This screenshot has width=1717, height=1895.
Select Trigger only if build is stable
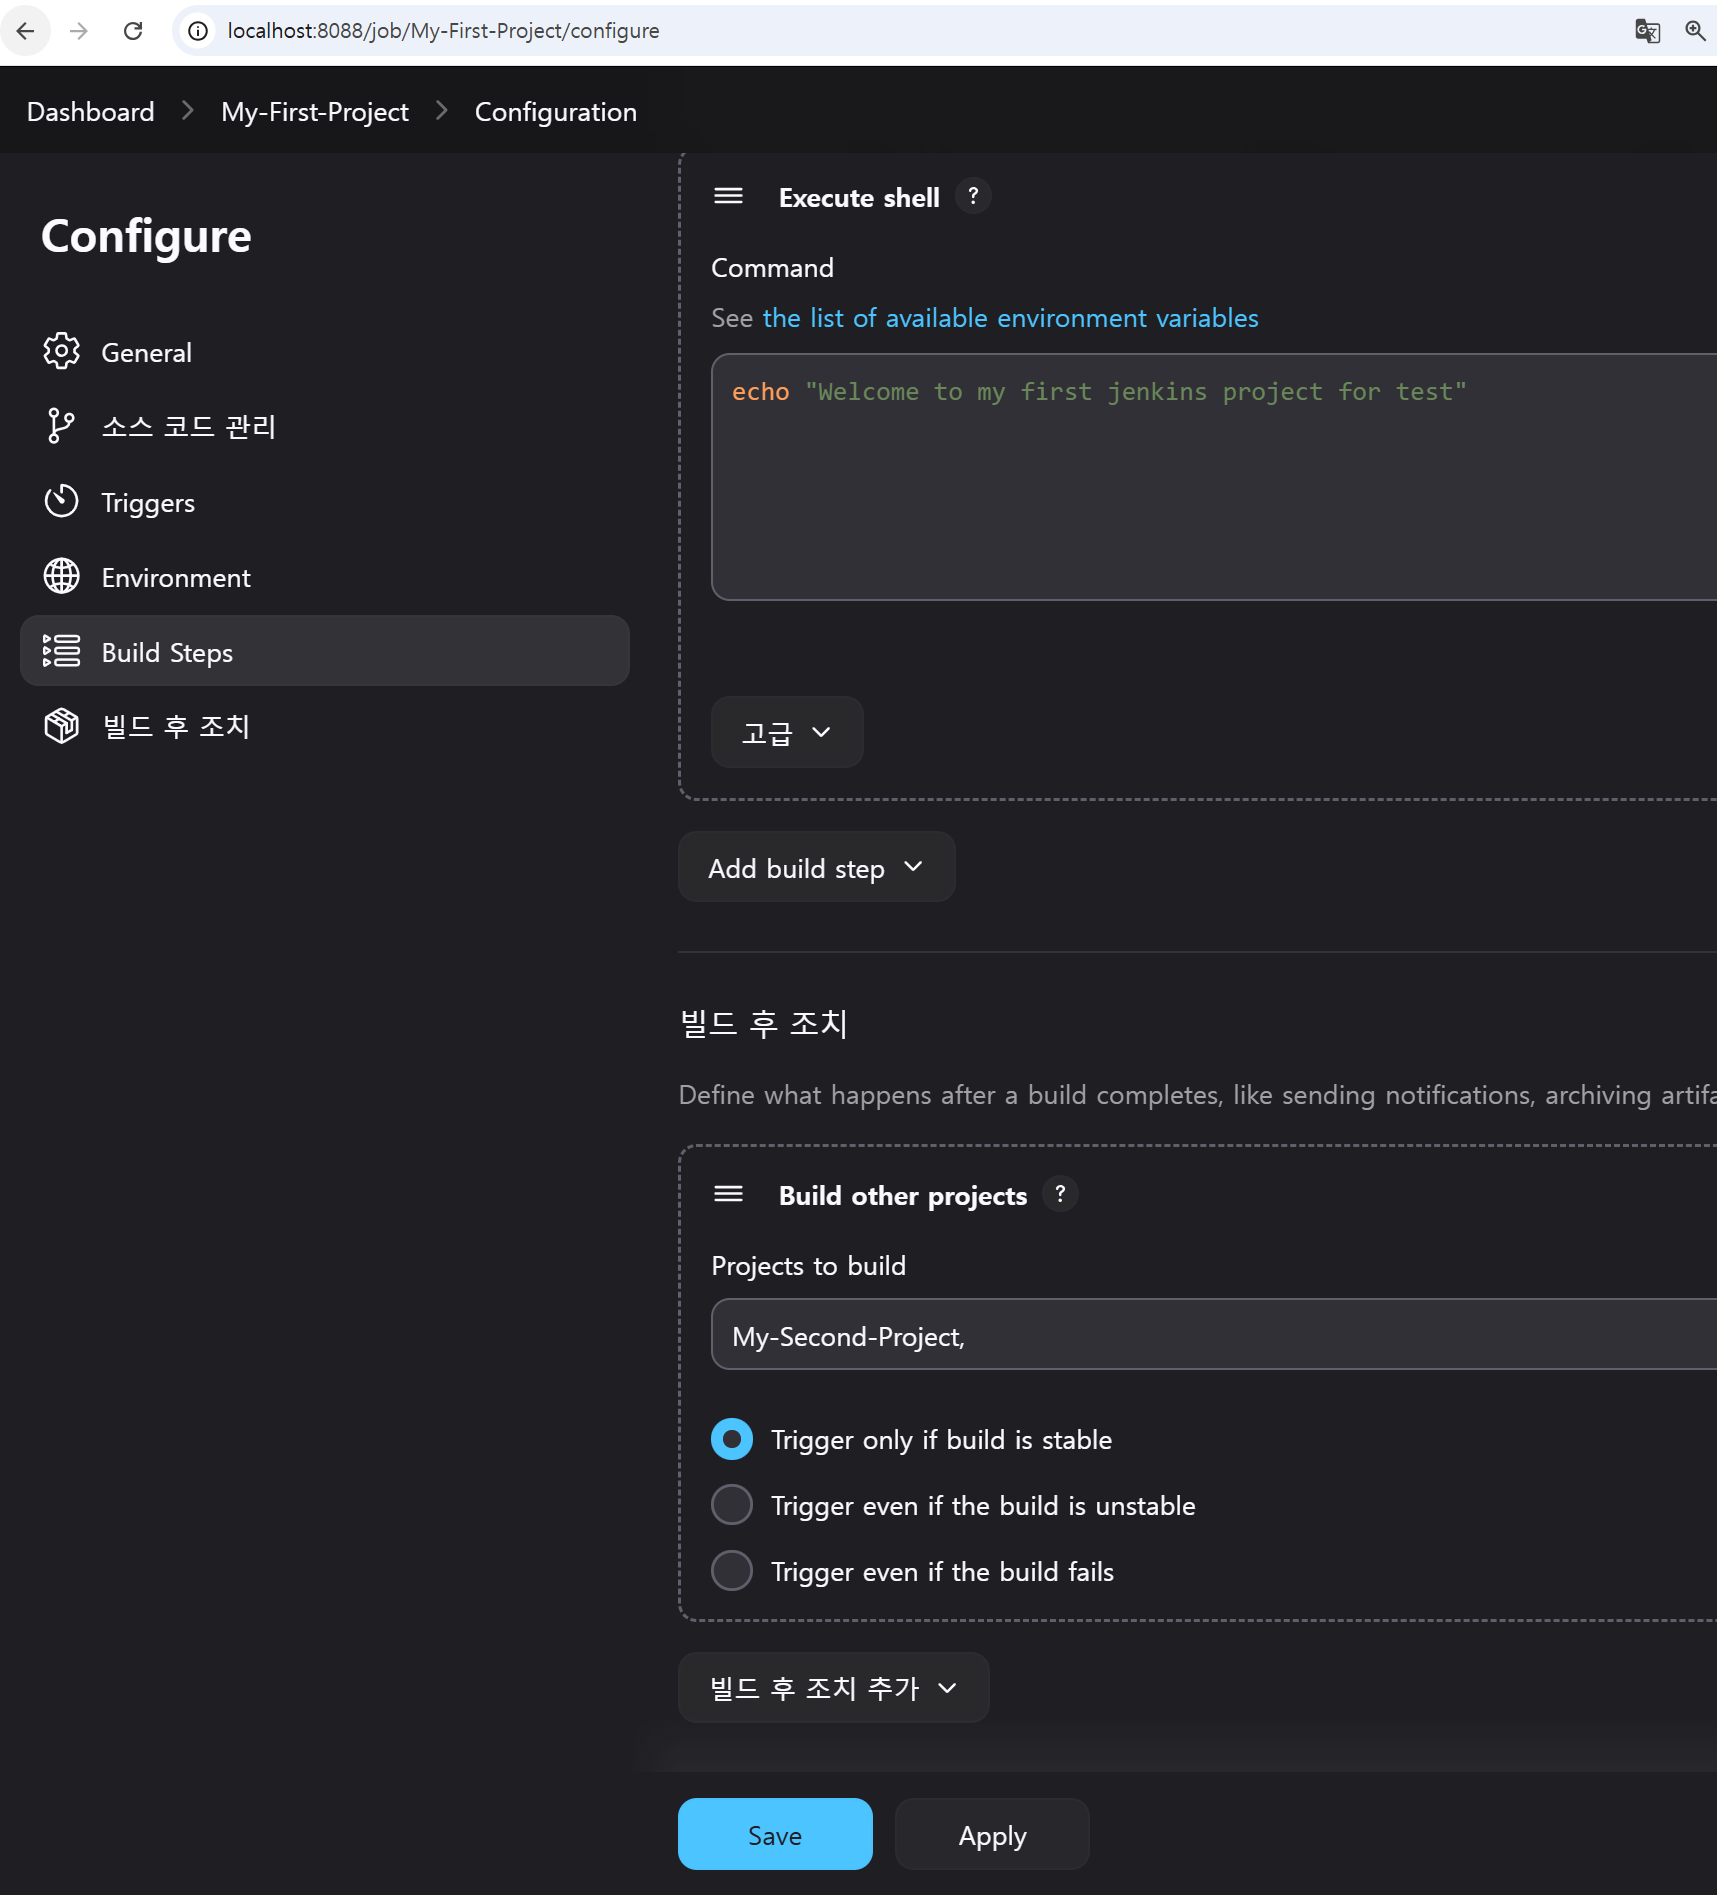(x=732, y=1439)
